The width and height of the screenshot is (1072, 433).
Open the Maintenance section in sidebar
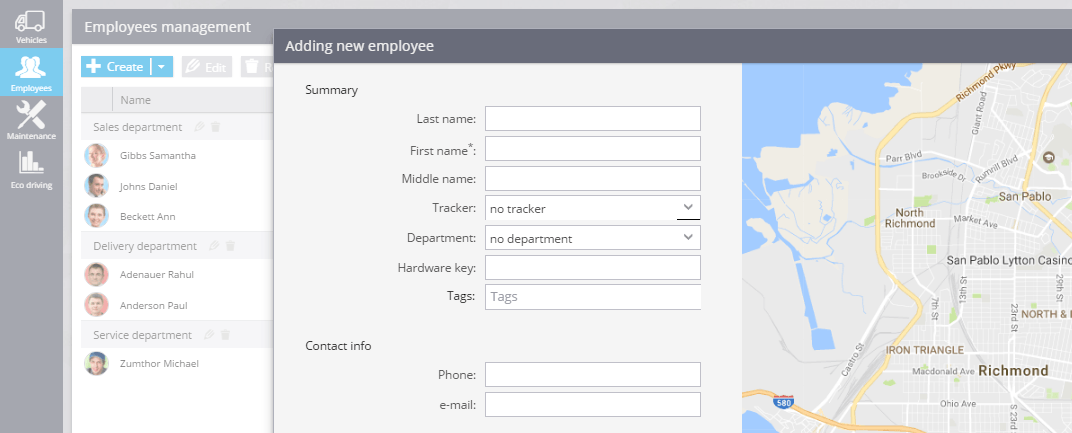pos(31,120)
